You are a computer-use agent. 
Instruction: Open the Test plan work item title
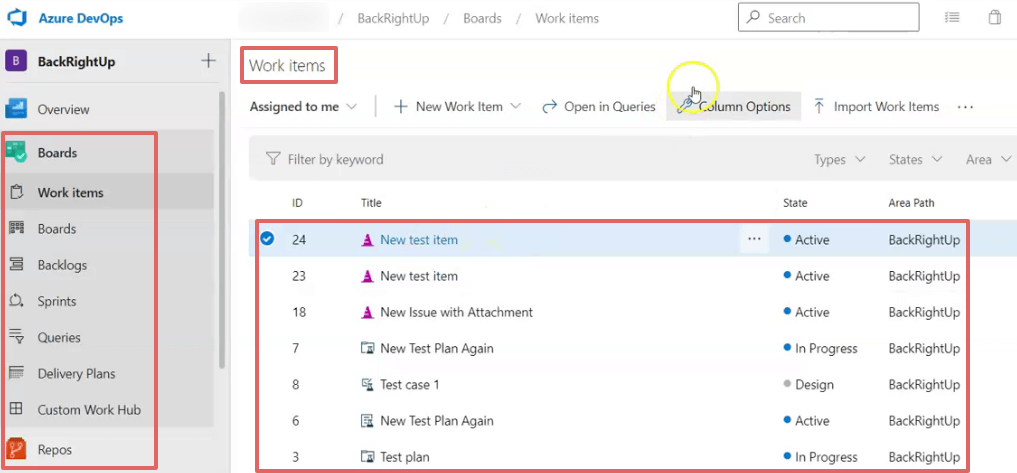click(405, 457)
